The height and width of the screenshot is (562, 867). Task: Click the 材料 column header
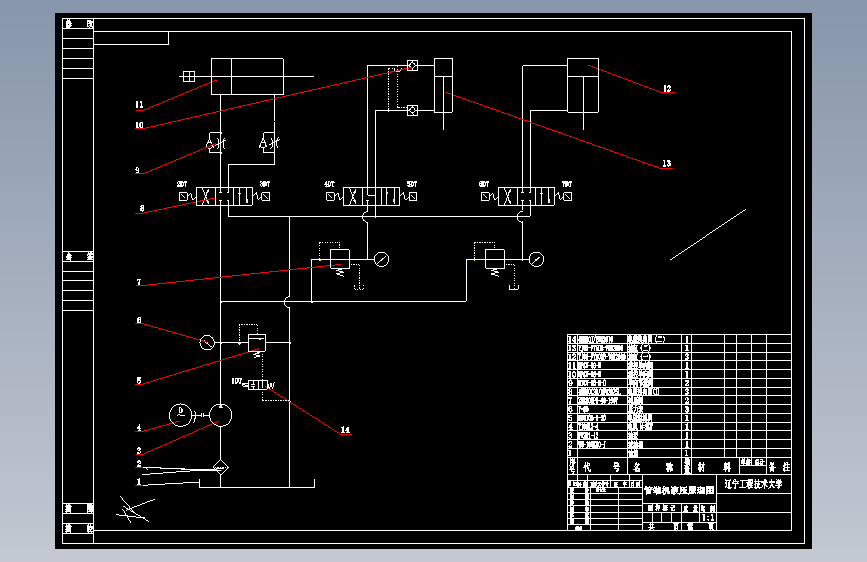pos(714,467)
